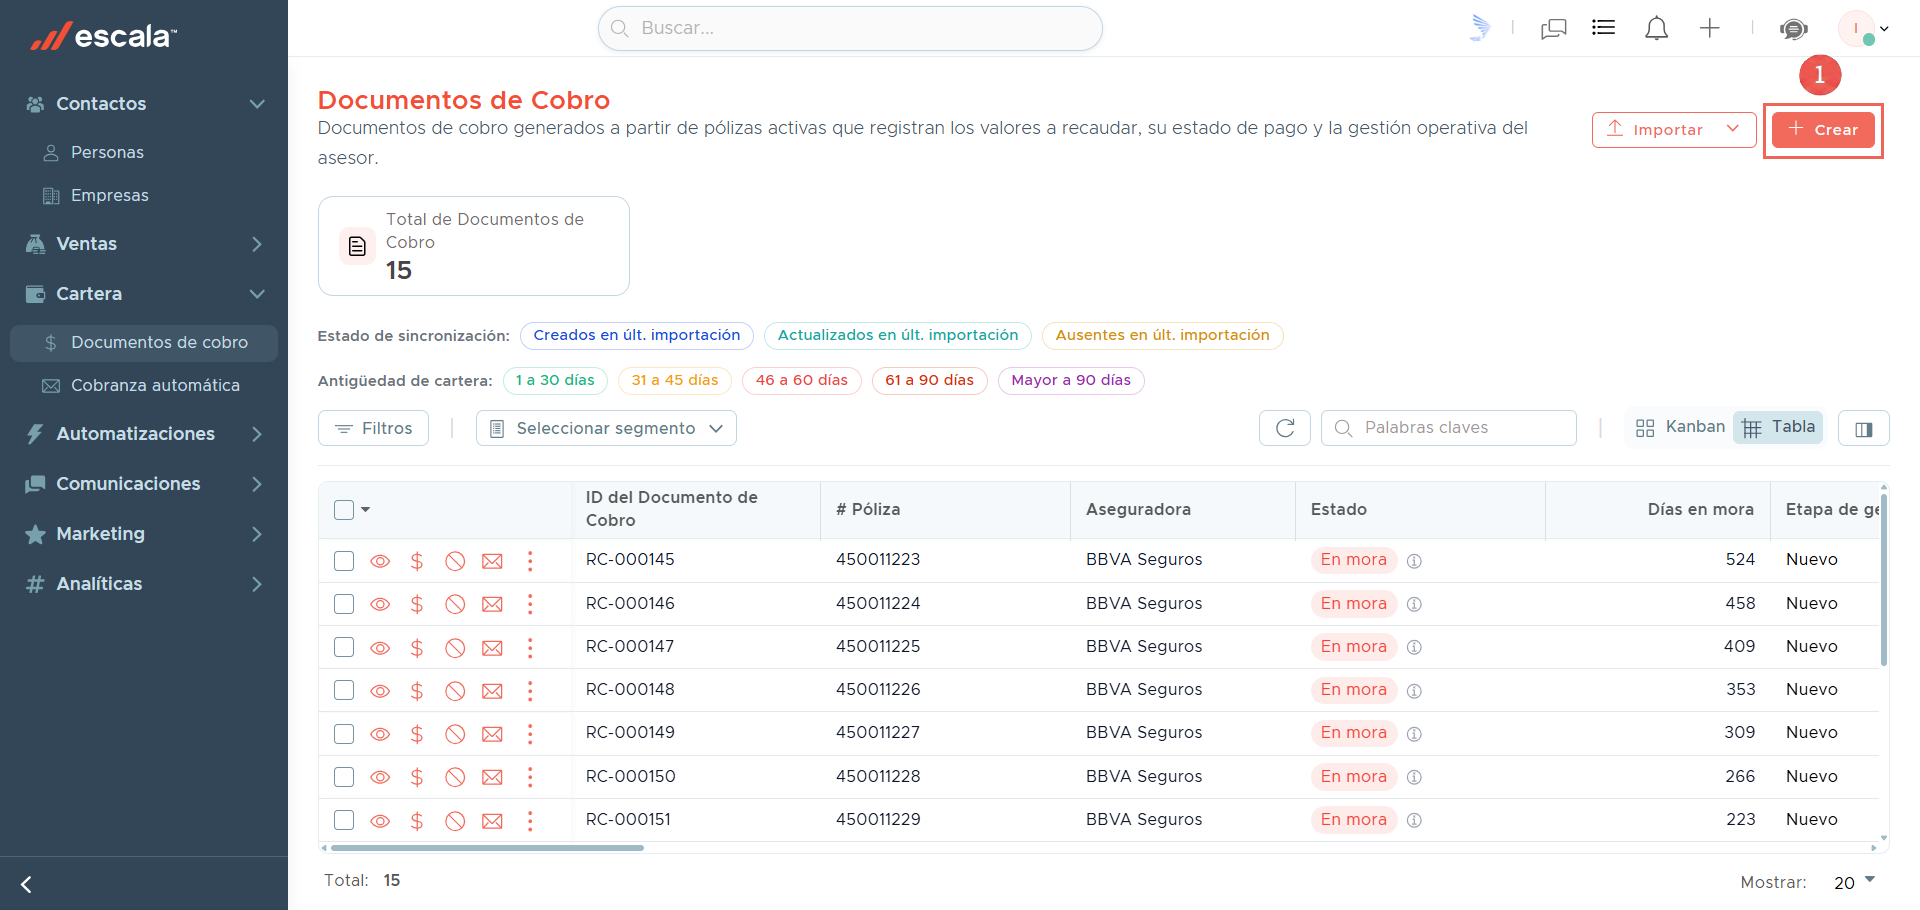
Task: Click the plus quick-add icon in the top bar
Action: pos(1709,28)
